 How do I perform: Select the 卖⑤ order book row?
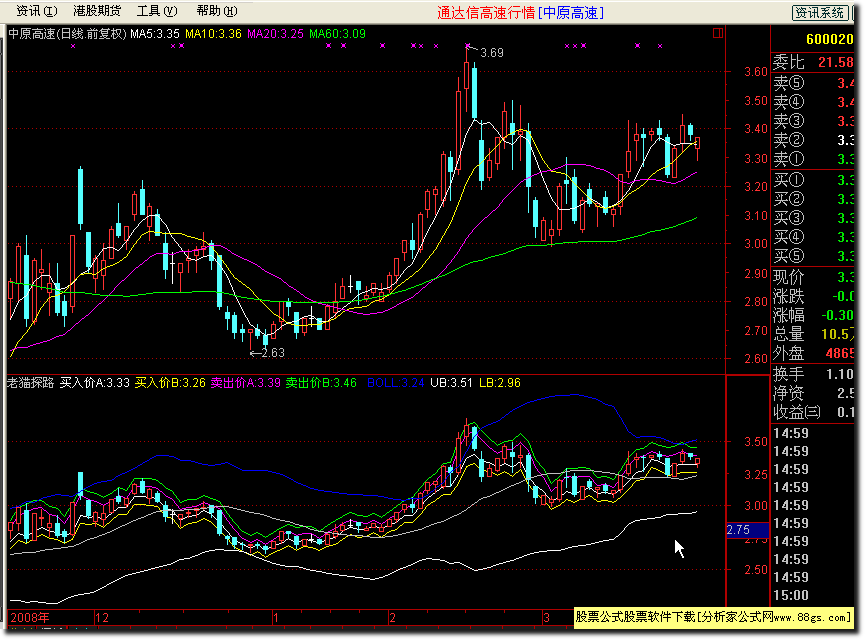click(813, 83)
